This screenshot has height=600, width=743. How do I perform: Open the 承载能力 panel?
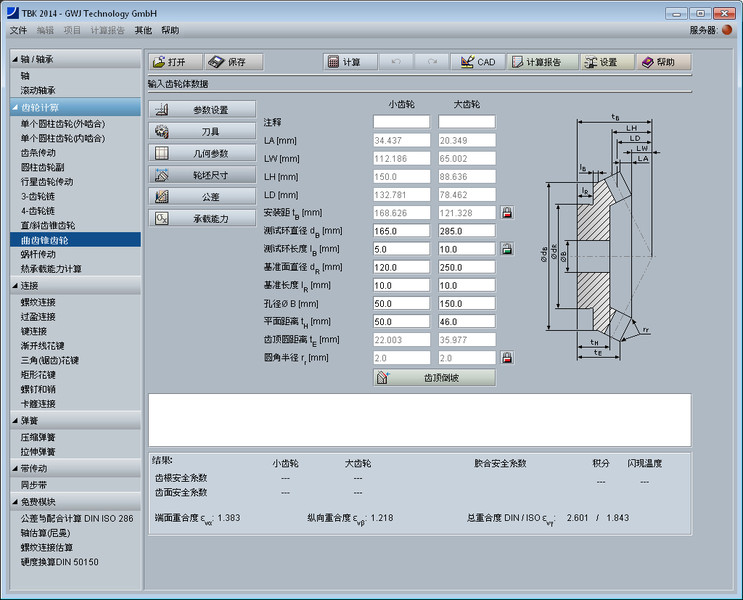pos(202,218)
